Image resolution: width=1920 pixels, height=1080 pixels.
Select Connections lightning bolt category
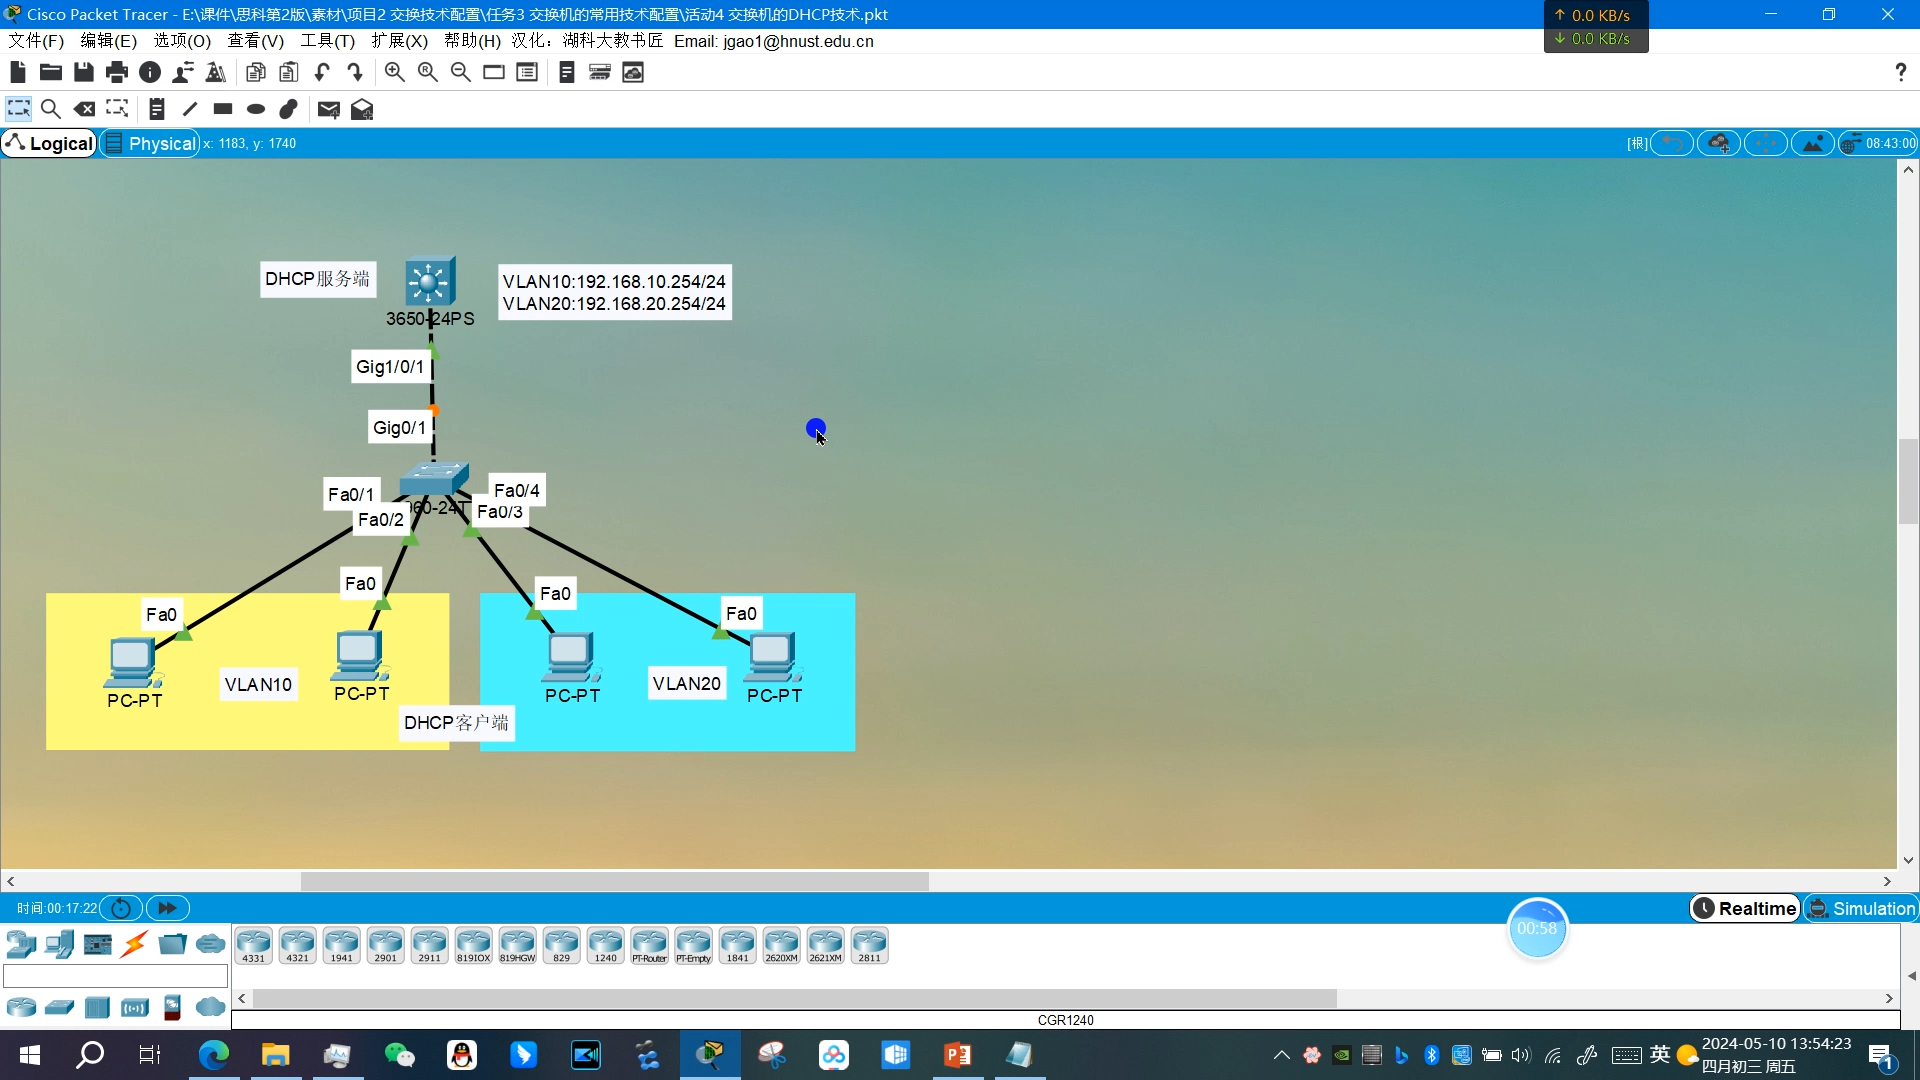[x=135, y=944]
